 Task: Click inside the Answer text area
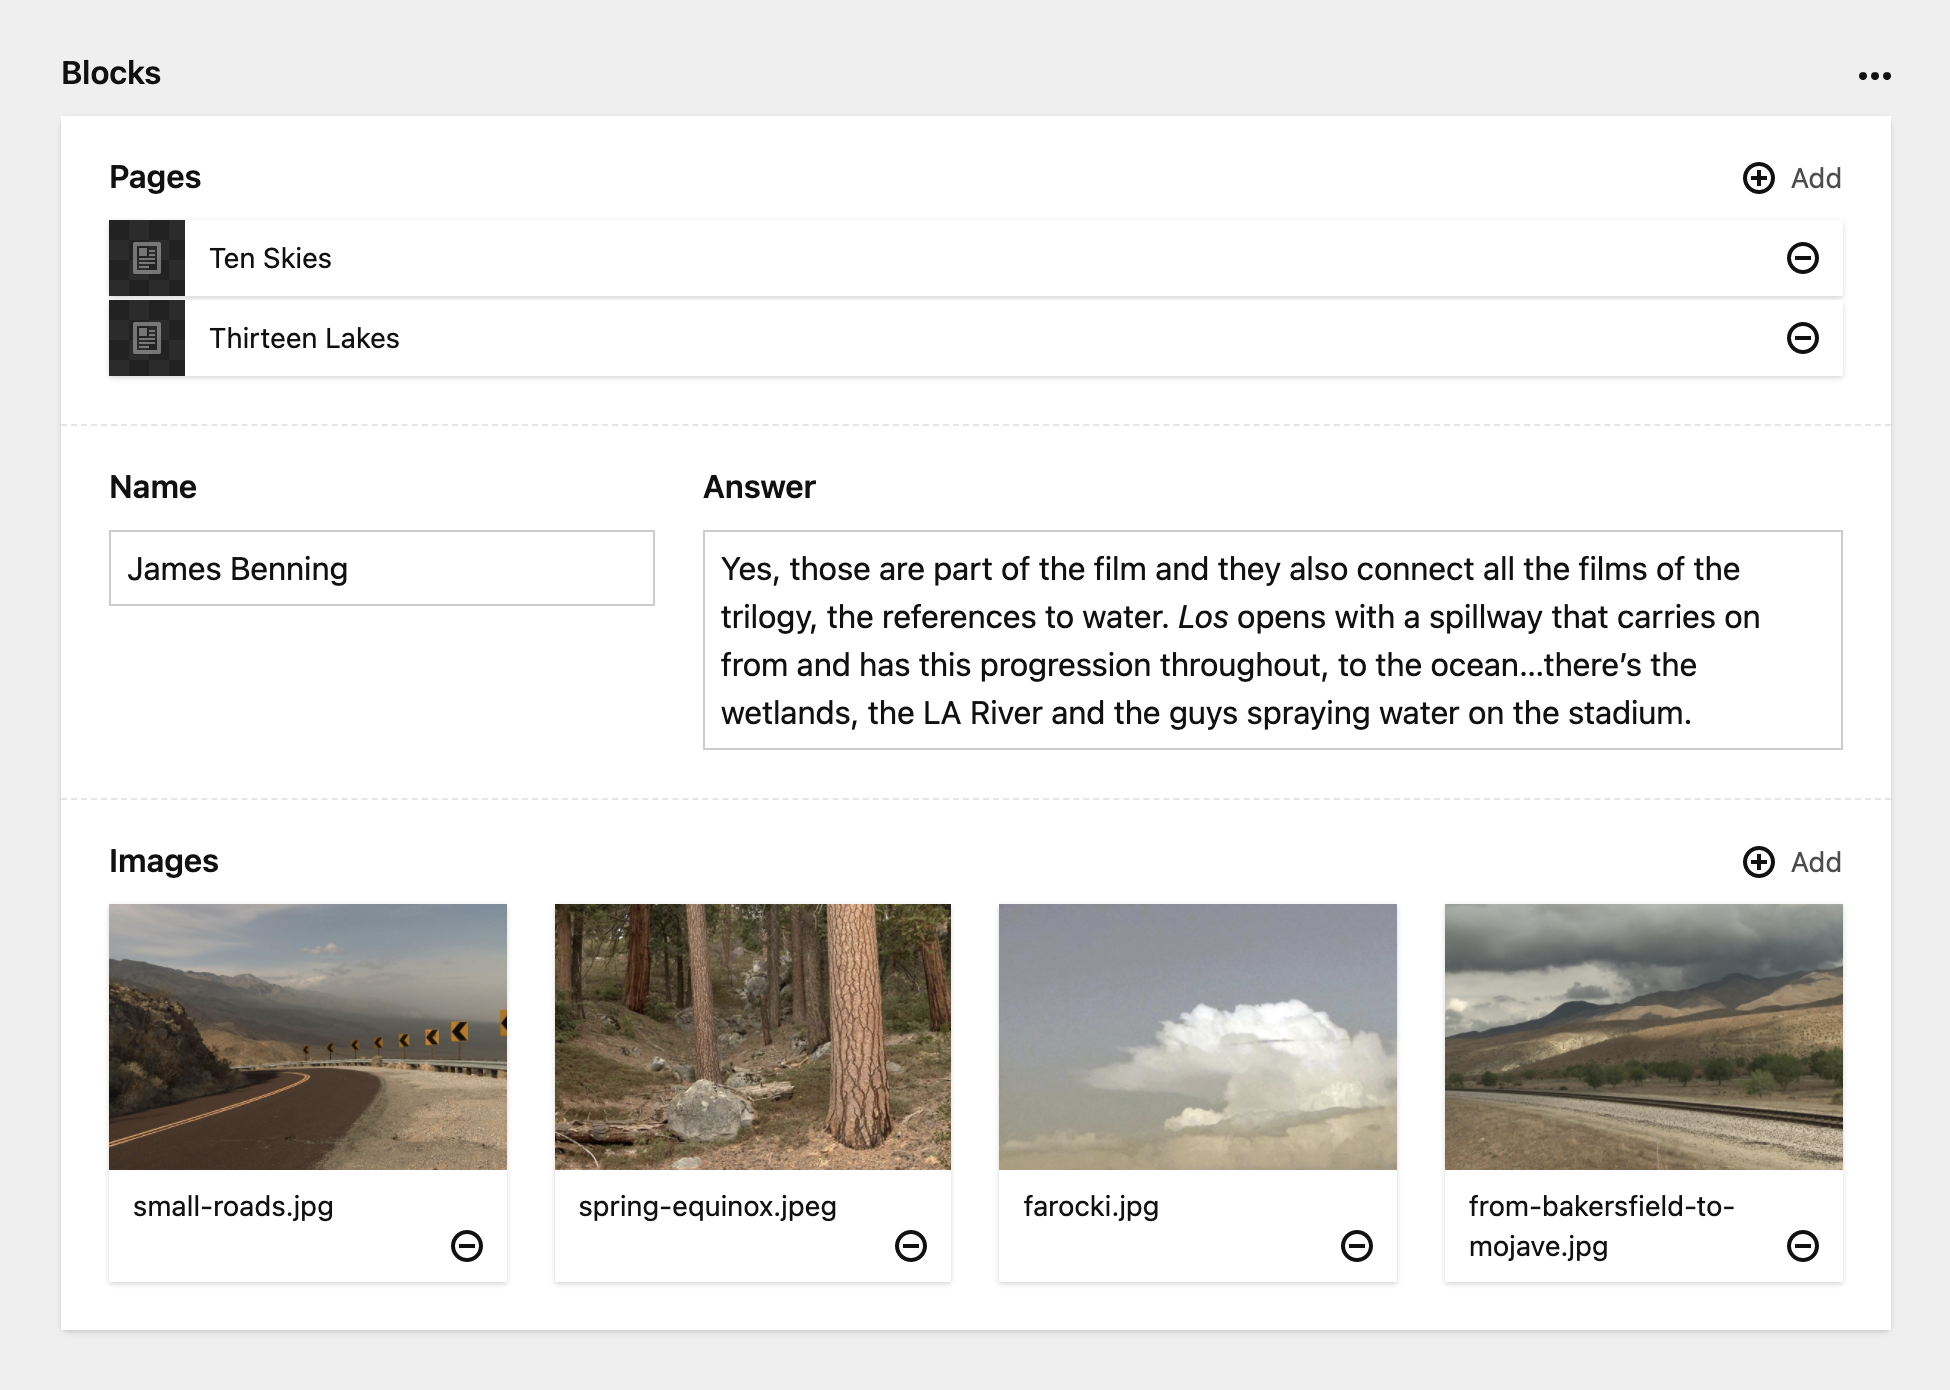(1271, 640)
